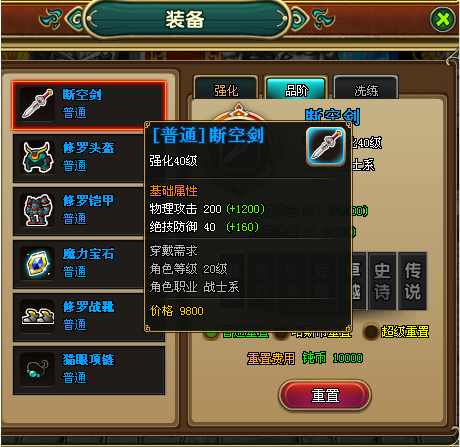
Task: Open the 洗练 tab
Action: 366,88
